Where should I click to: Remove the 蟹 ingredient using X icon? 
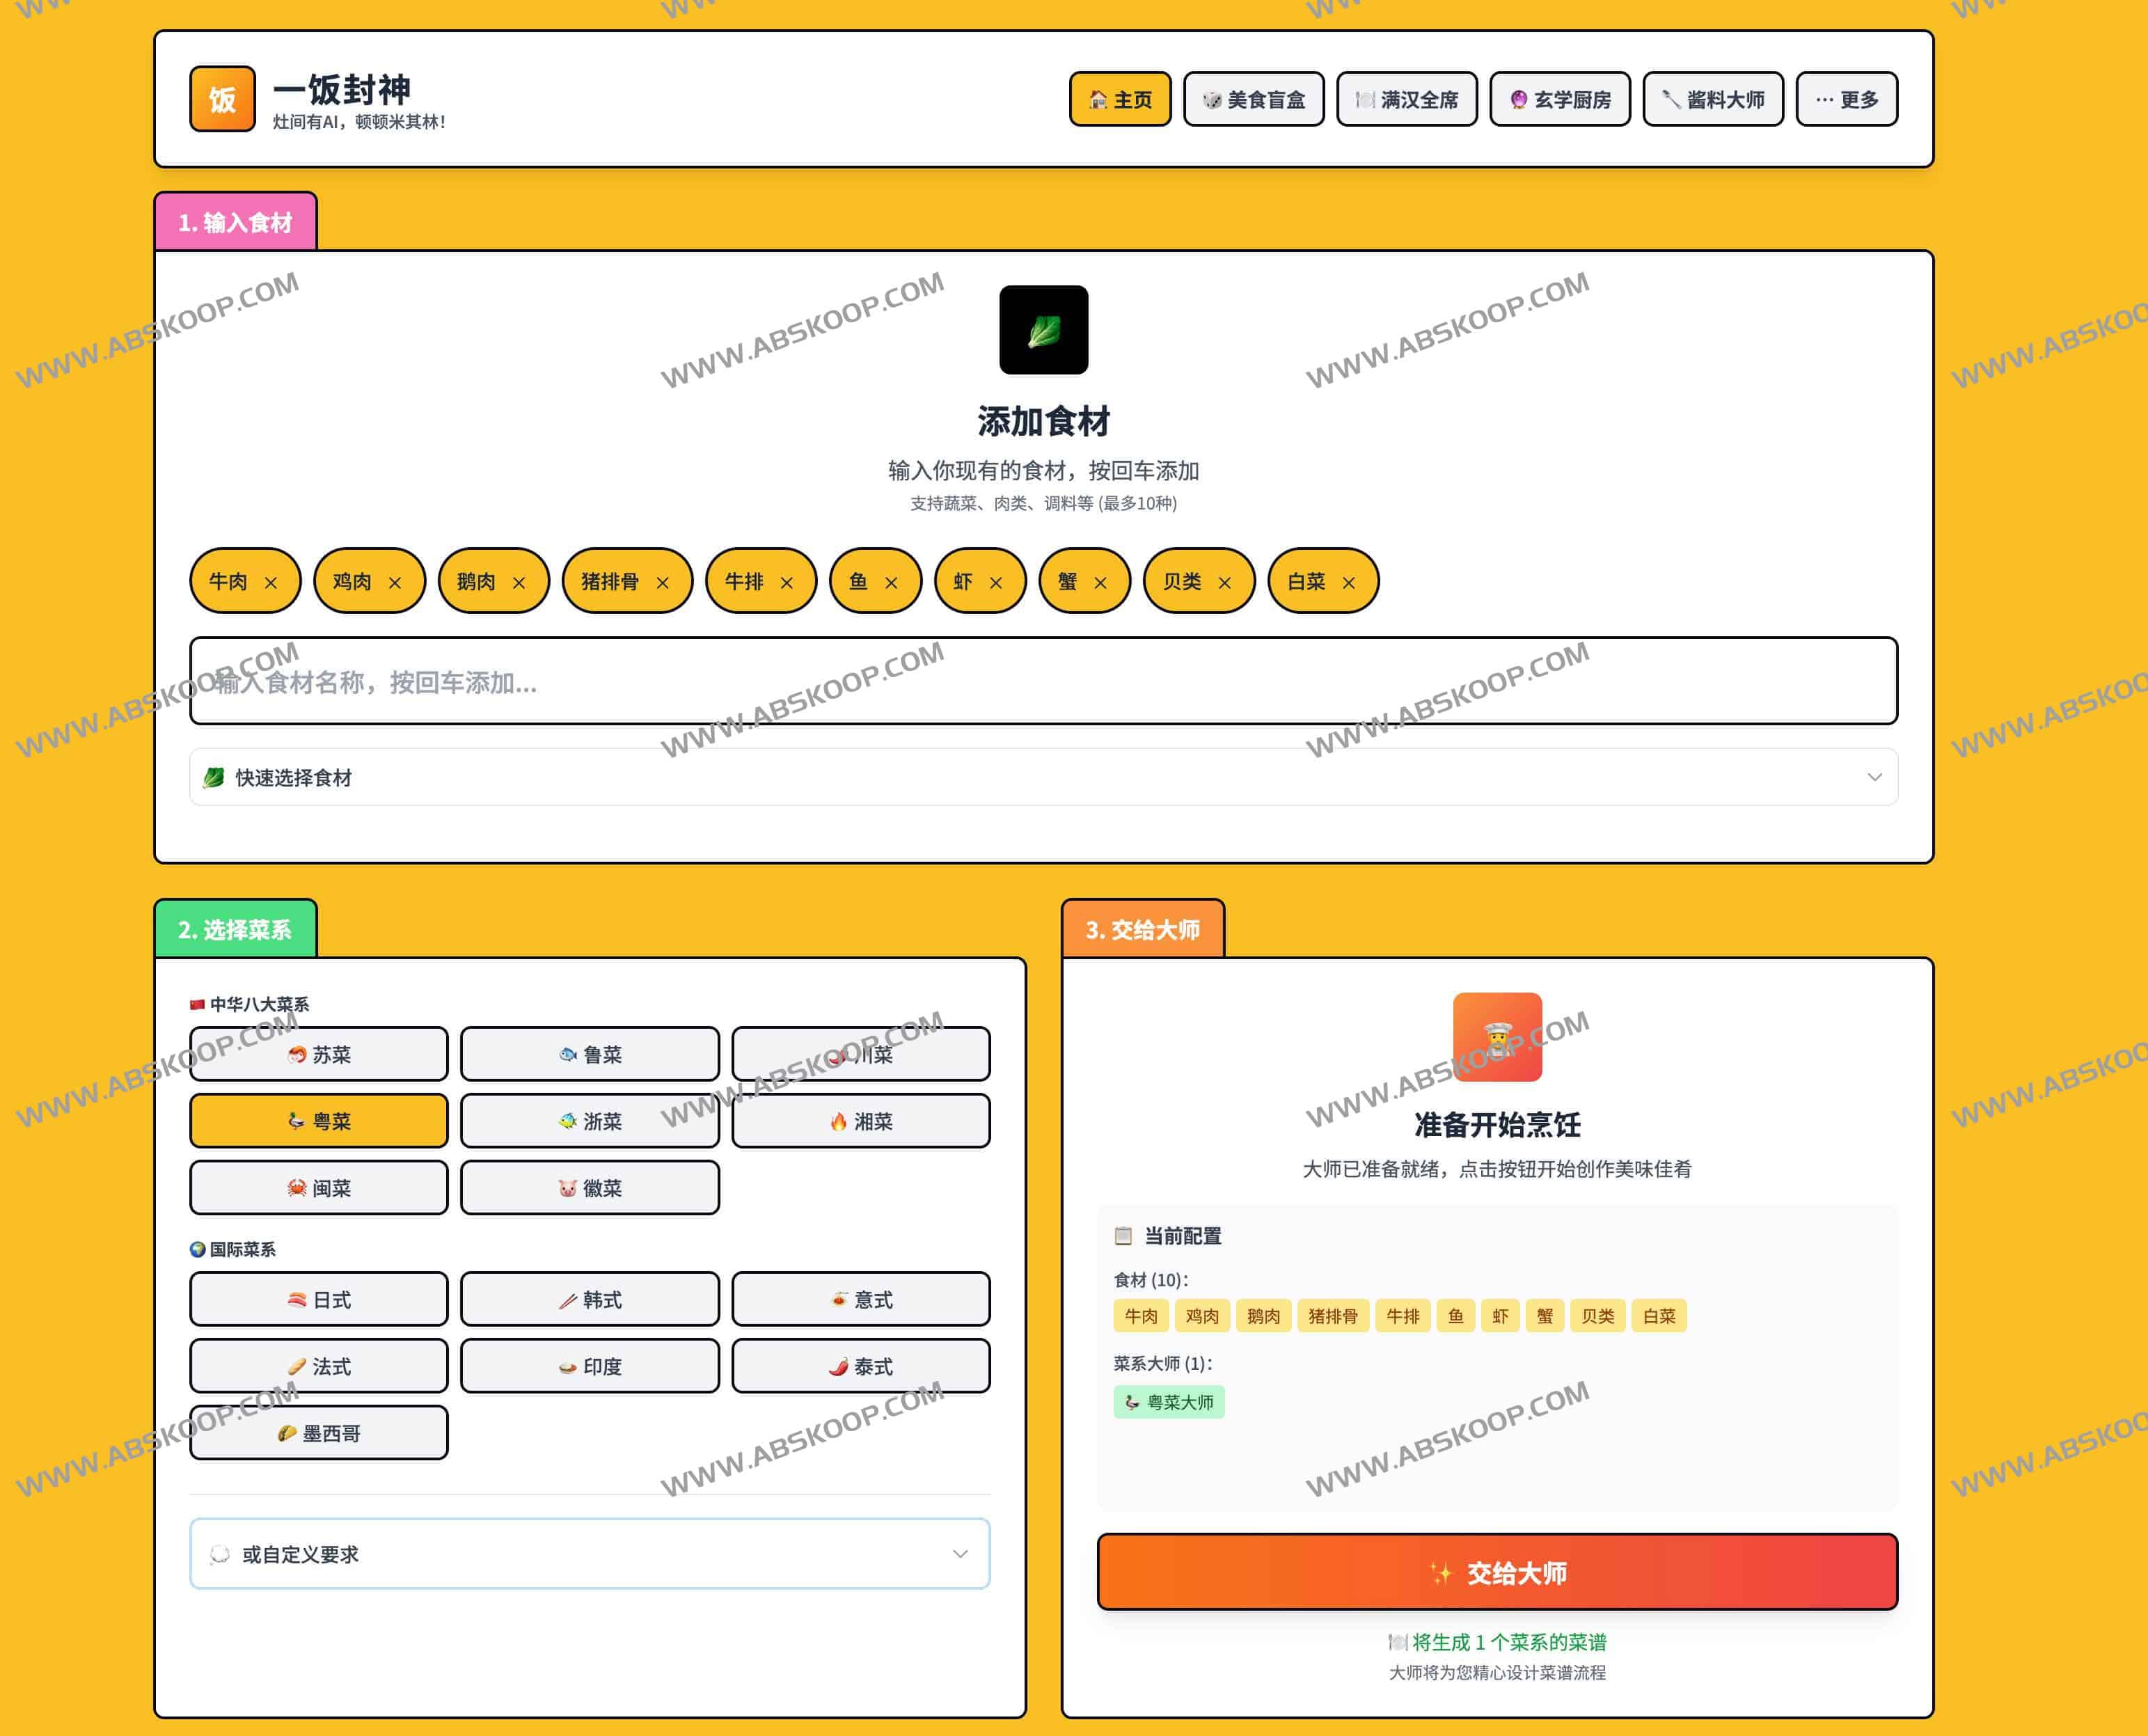point(1100,583)
